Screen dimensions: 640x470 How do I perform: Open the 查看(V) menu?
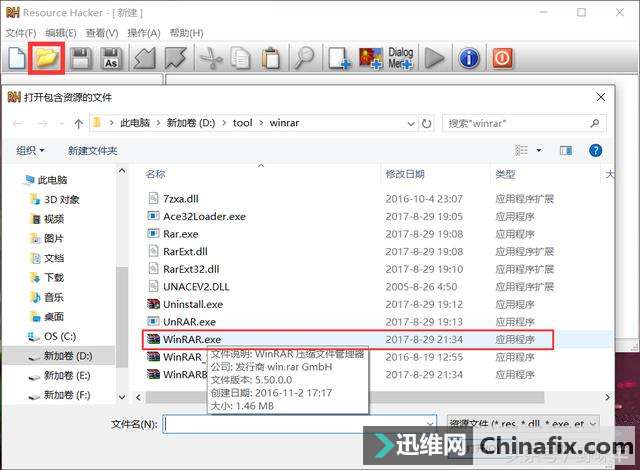click(102, 33)
